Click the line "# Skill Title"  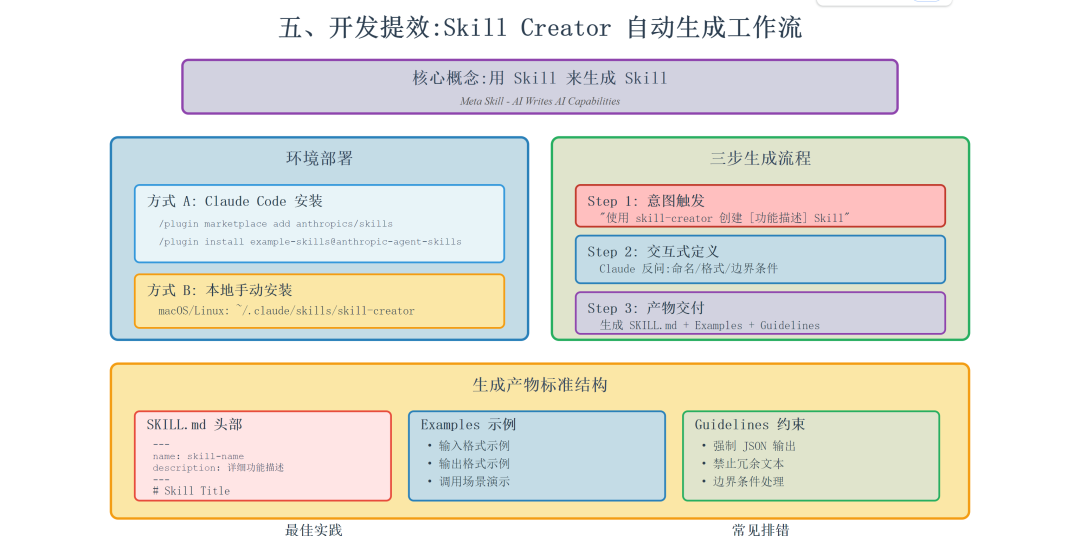(191, 491)
